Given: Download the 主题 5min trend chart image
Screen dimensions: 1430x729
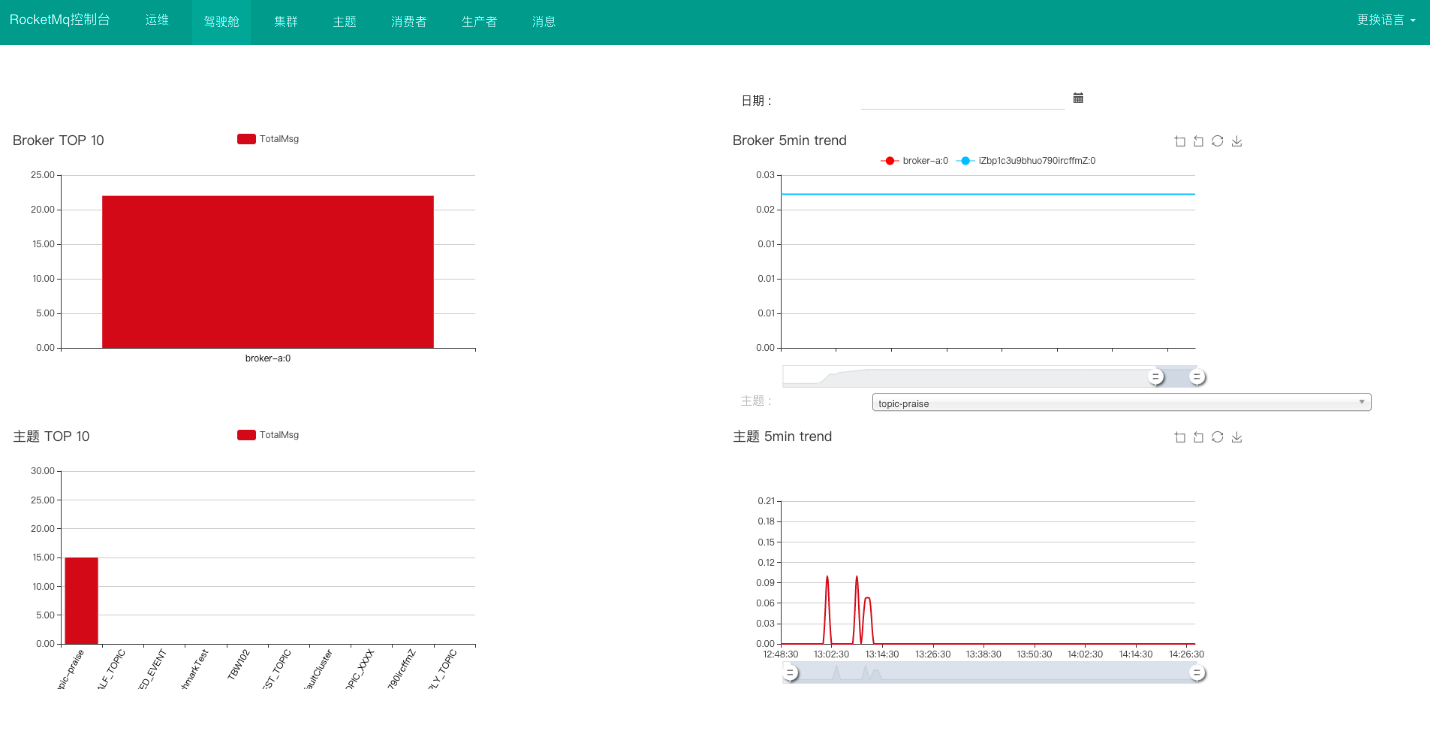Looking at the screenshot, I should pyautogui.click(x=1237, y=437).
